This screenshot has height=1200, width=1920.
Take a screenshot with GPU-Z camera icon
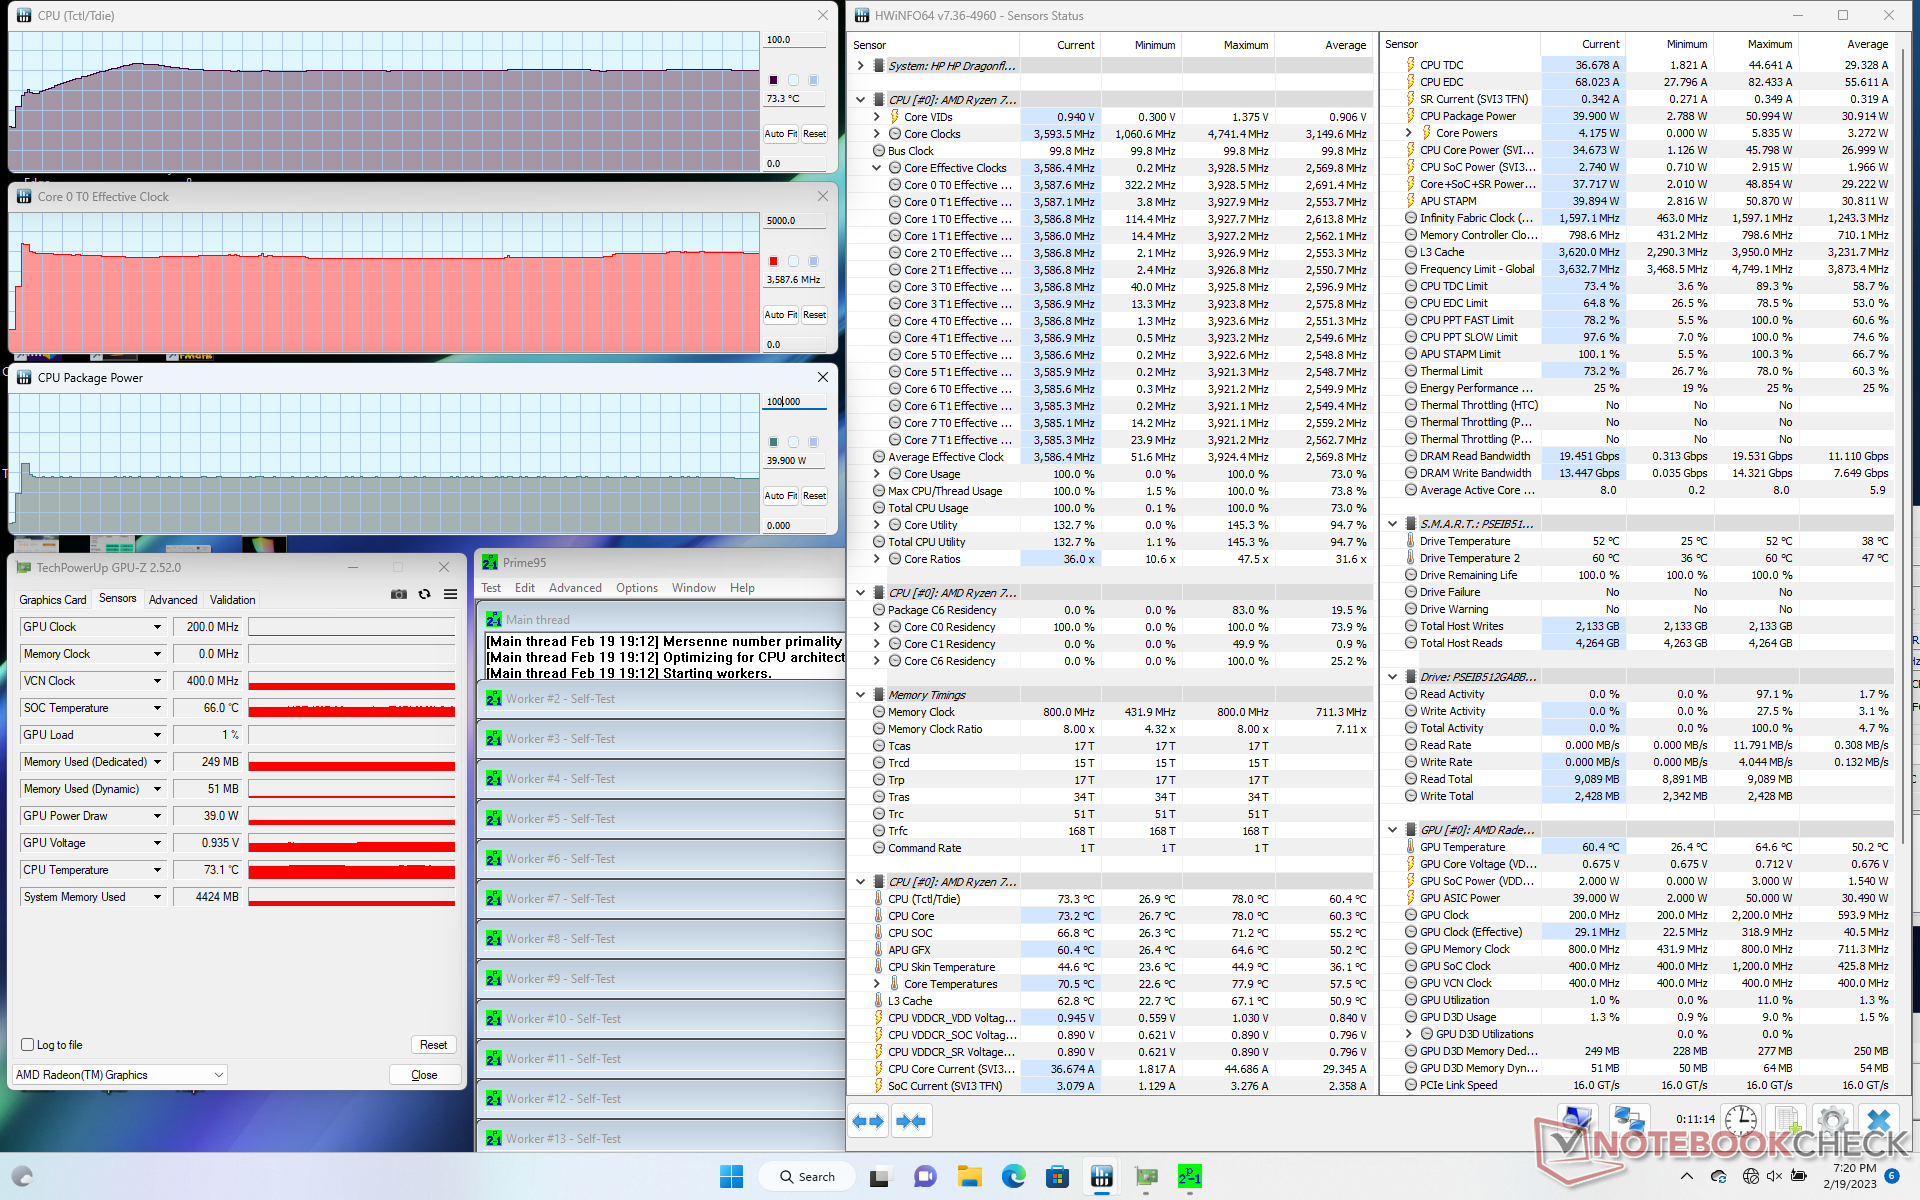pos(398,594)
